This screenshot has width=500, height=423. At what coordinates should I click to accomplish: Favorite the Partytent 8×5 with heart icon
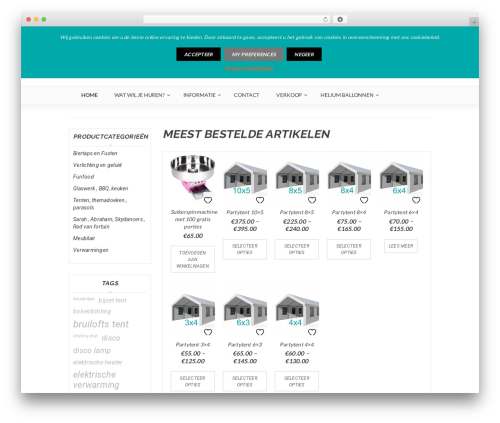(x=312, y=200)
